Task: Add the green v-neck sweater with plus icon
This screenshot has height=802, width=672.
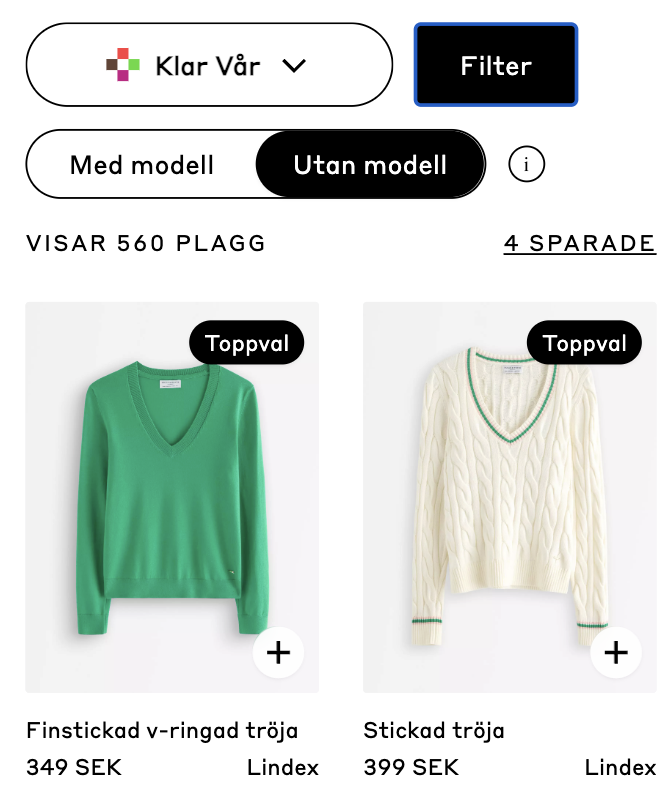Action: [278, 653]
